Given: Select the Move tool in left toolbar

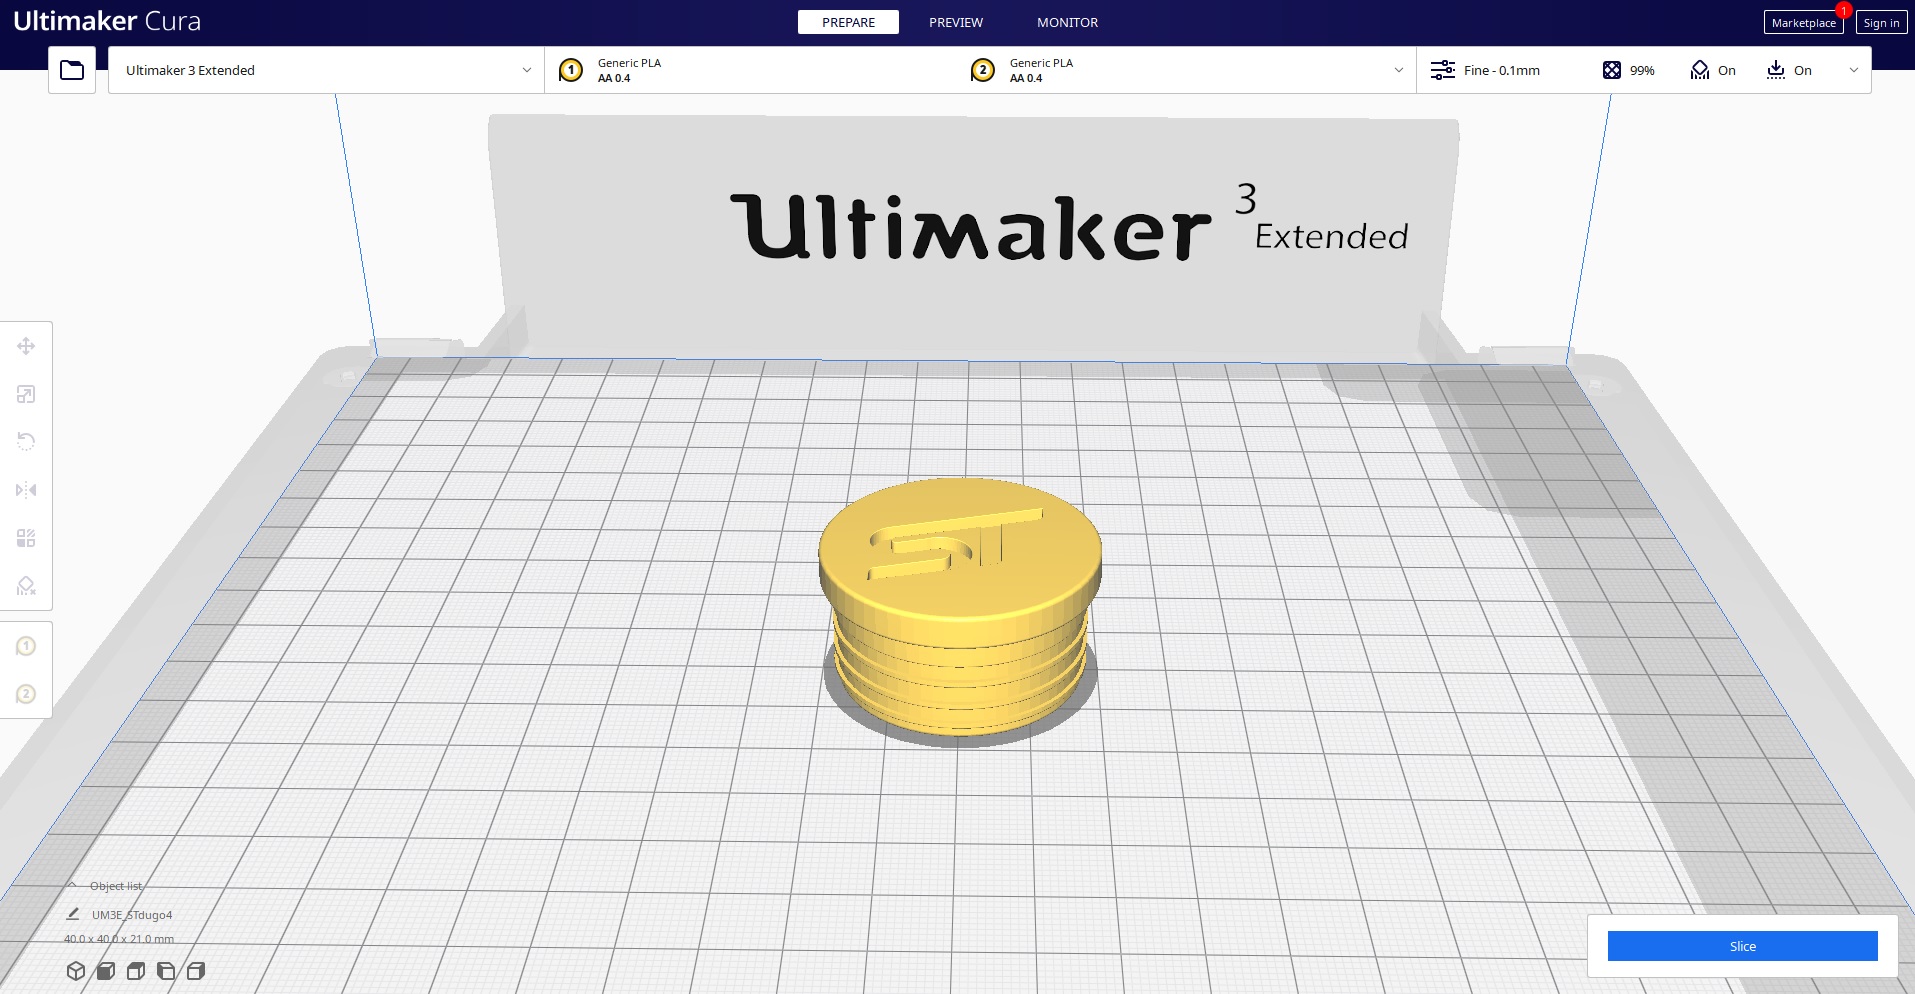Looking at the screenshot, I should click(26, 346).
